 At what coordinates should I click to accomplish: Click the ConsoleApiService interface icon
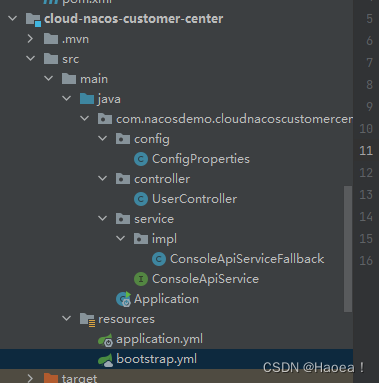click(x=141, y=279)
